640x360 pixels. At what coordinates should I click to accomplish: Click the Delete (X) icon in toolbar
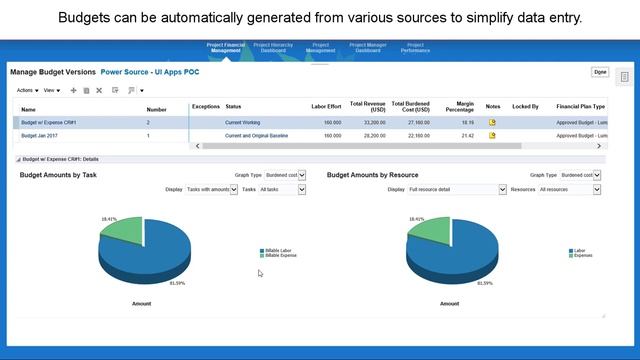tap(99, 90)
